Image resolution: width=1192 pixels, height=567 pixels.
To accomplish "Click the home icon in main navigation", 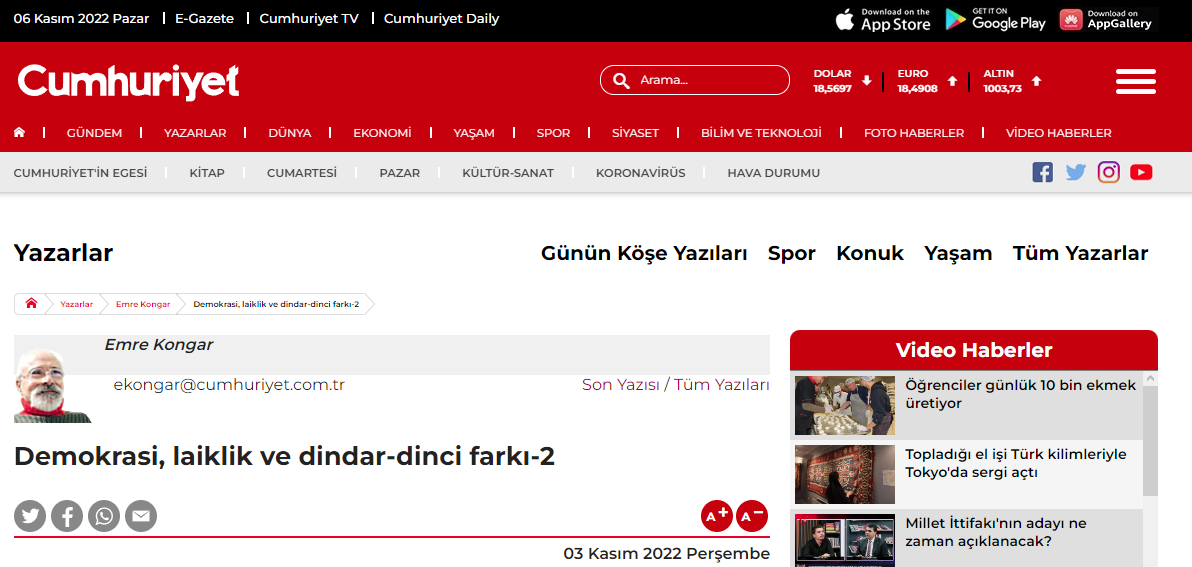I will click(19, 133).
